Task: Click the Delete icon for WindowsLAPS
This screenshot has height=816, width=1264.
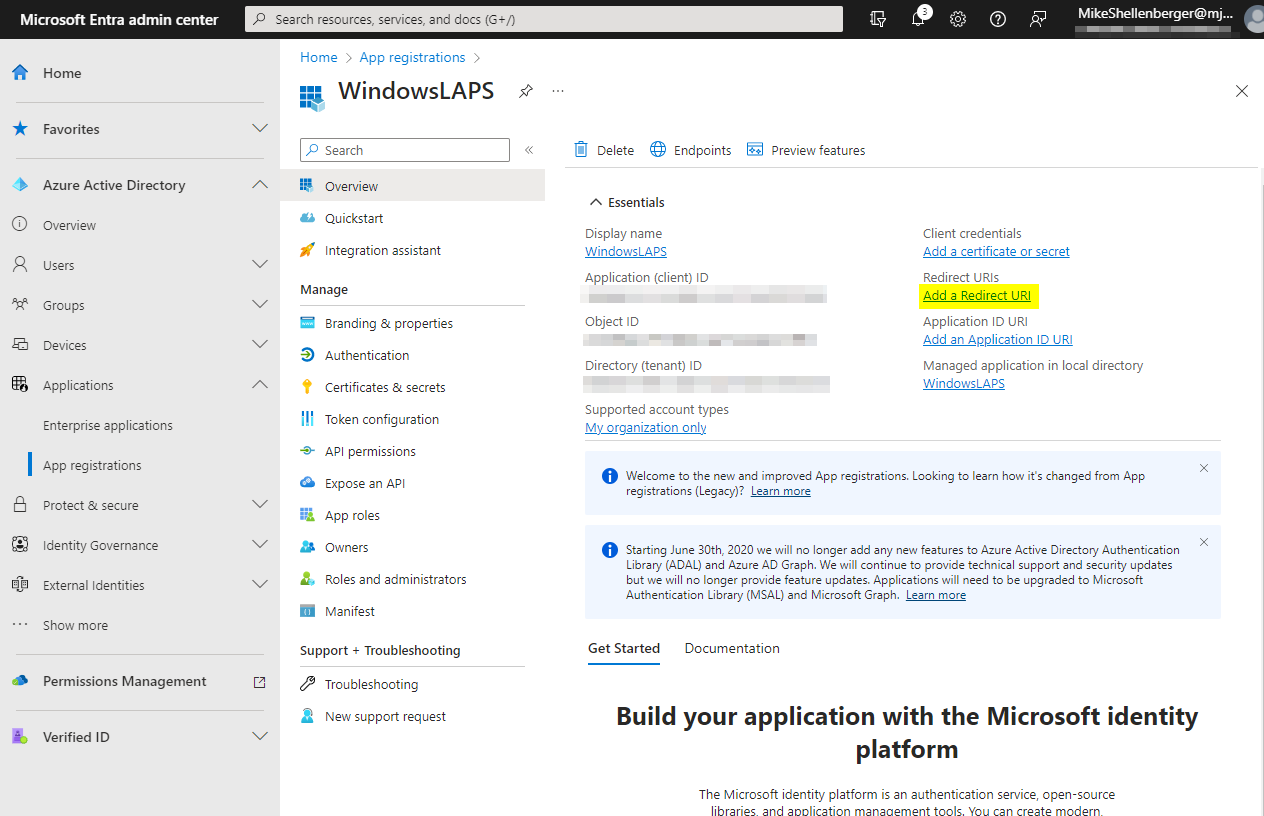Action: coord(582,149)
